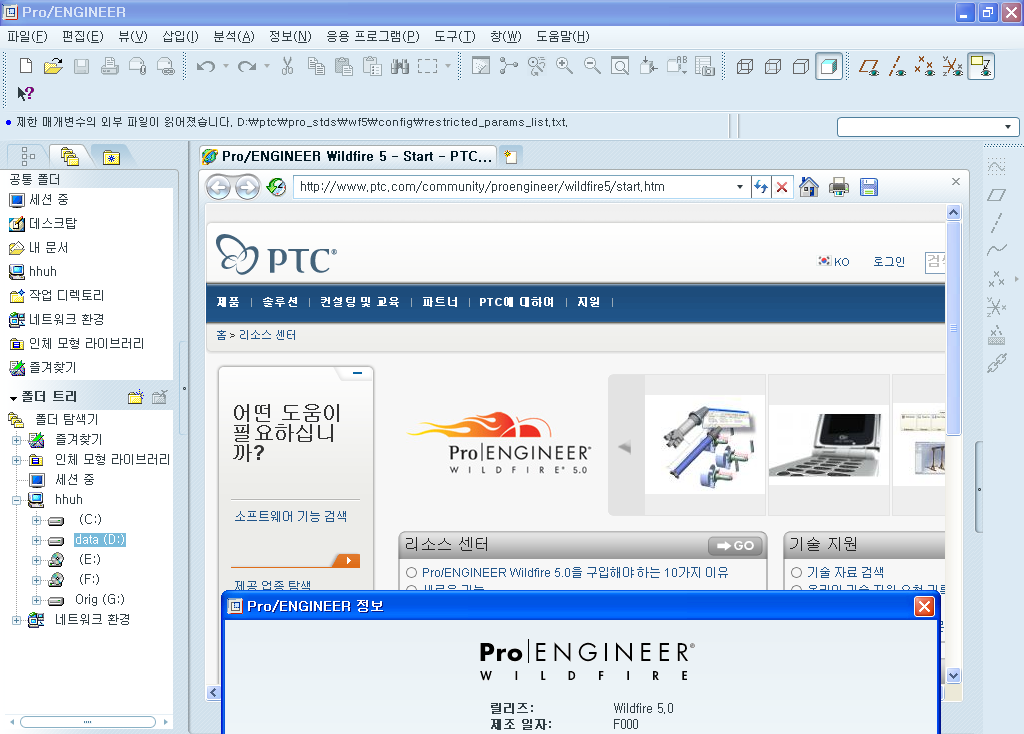The image size is (1024, 734).
Task: Create a new file with the New icon
Action: [26, 66]
